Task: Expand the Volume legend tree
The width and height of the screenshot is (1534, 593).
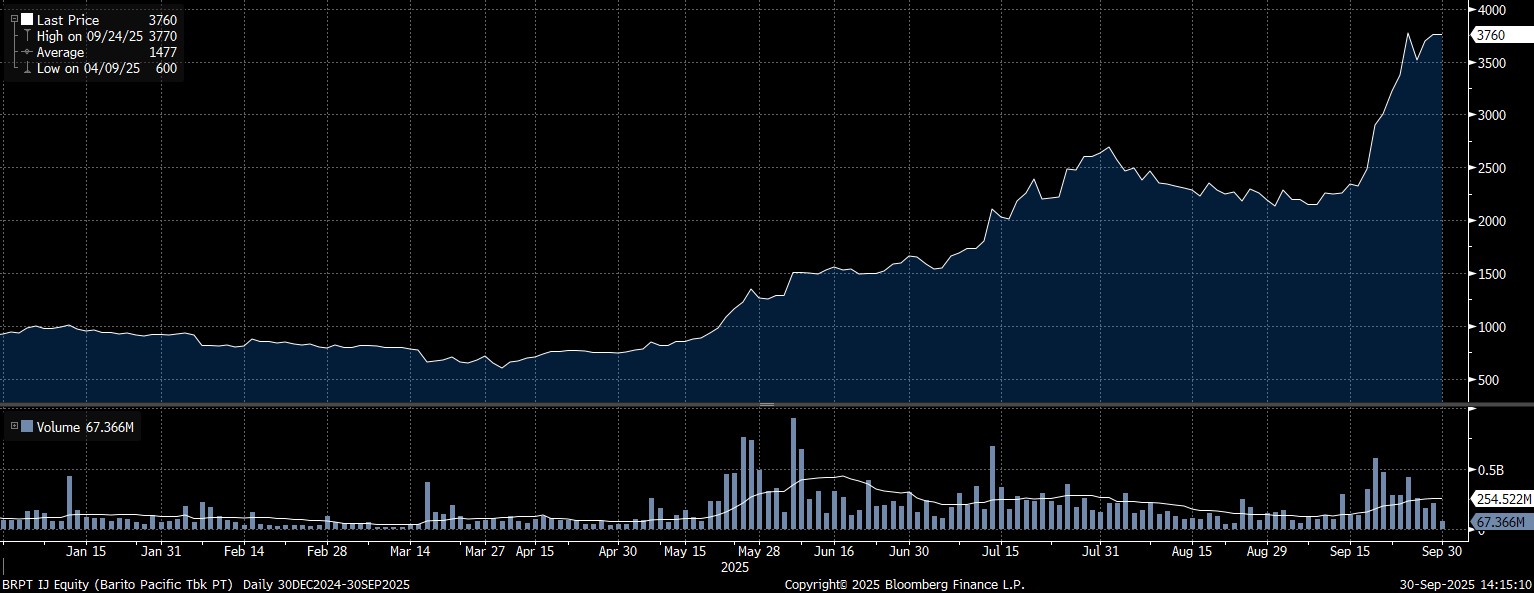Action: tap(13, 427)
